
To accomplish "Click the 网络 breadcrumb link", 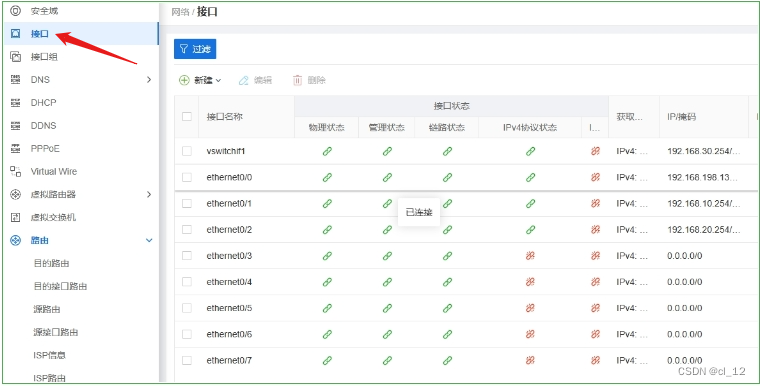I will click(180, 12).
